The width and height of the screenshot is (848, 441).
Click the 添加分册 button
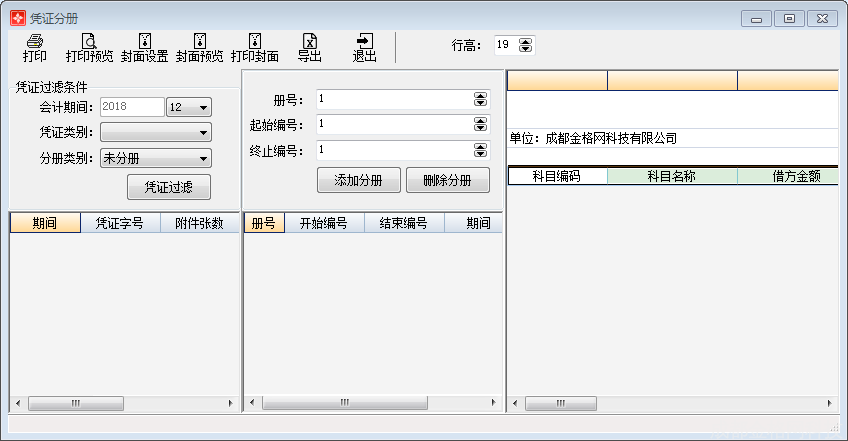coord(359,180)
